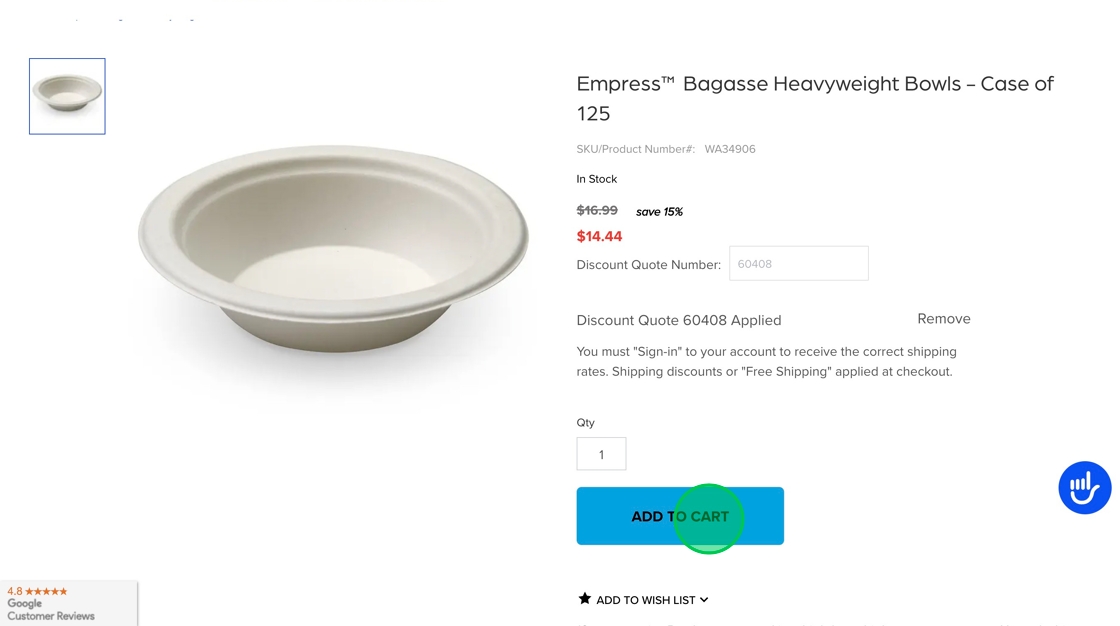This screenshot has height=626, width=1120.
Task: Click the SKU number WA34906
Action: click(730, 149)
